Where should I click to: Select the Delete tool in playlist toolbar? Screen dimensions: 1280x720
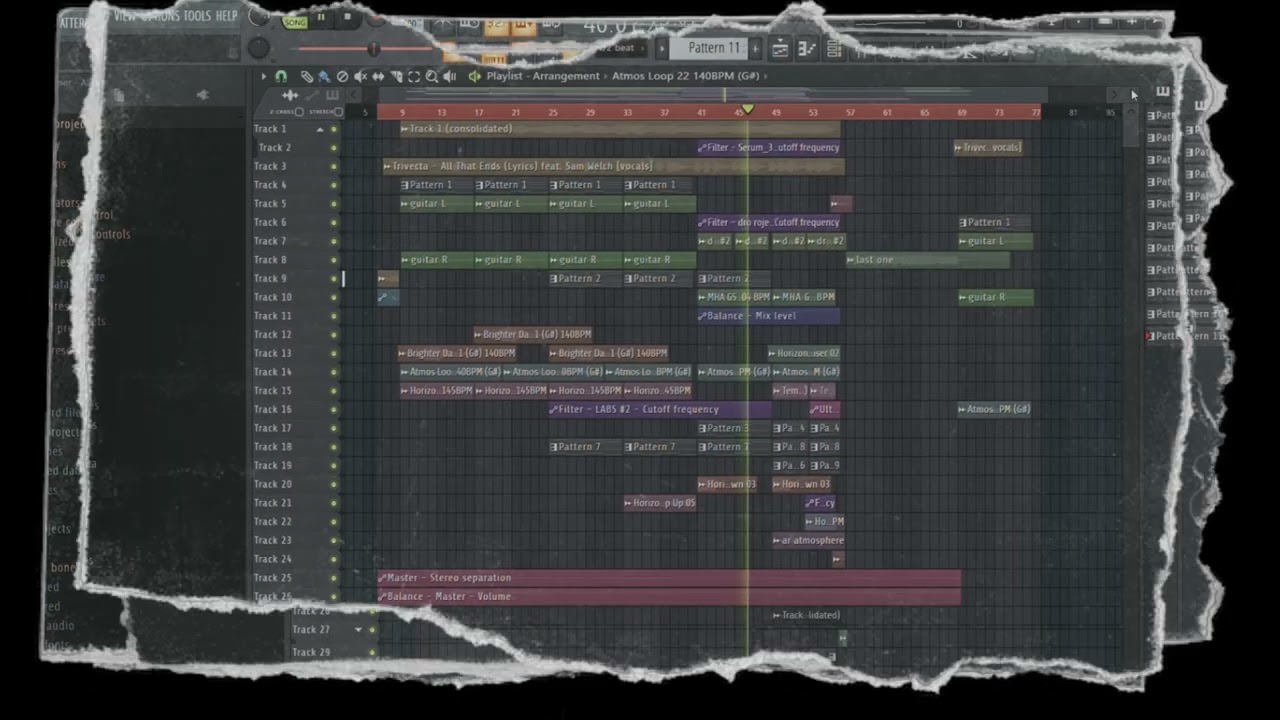pyautogui.click(x=342, y=76)
